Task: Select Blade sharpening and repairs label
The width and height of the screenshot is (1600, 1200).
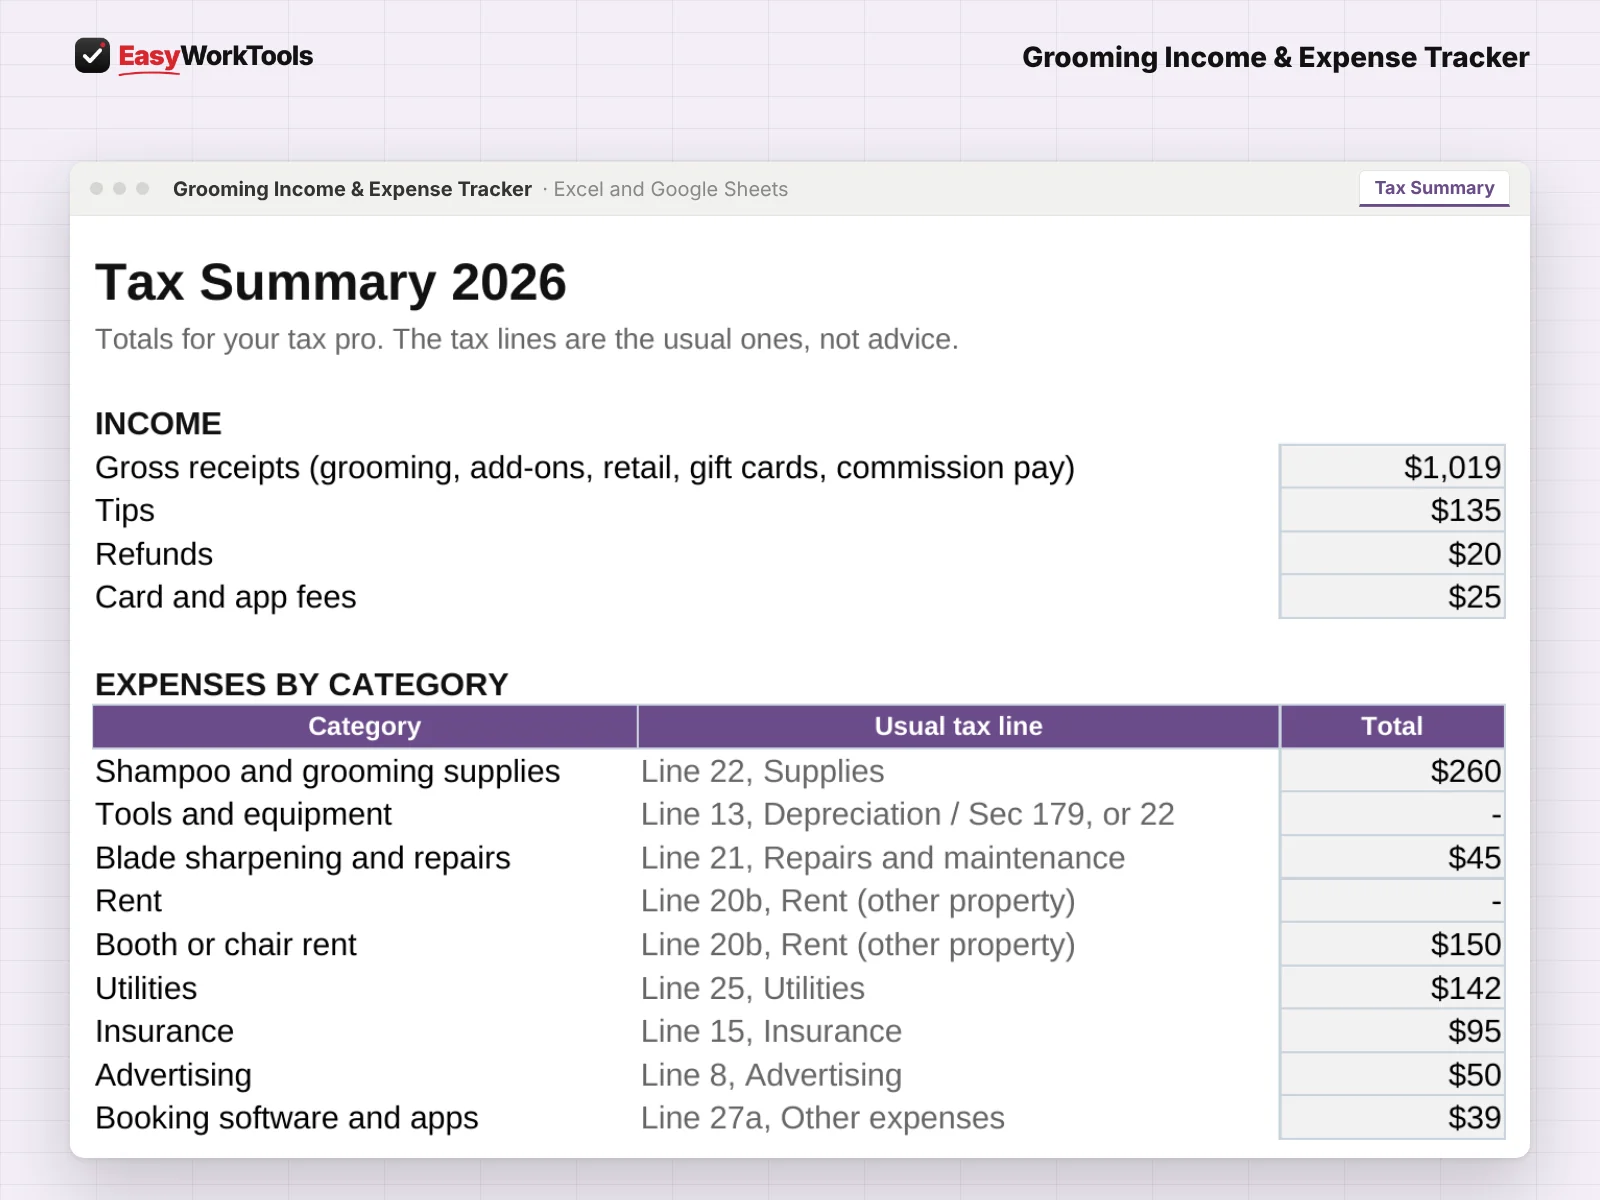Action: [x=303, y=858]
